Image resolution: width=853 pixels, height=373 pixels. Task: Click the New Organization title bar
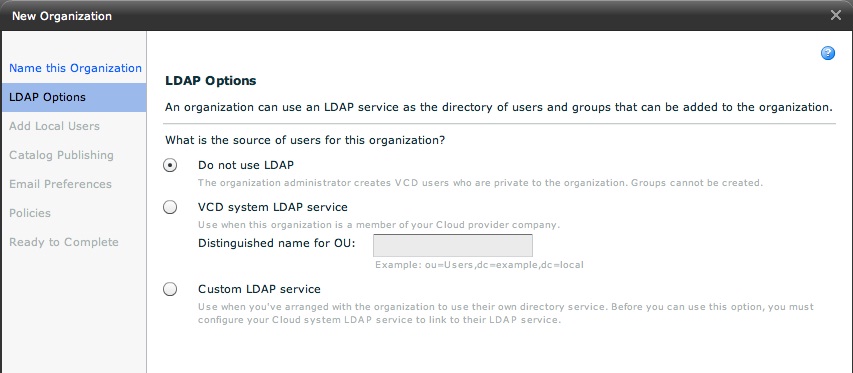click(x=426, y=15)
